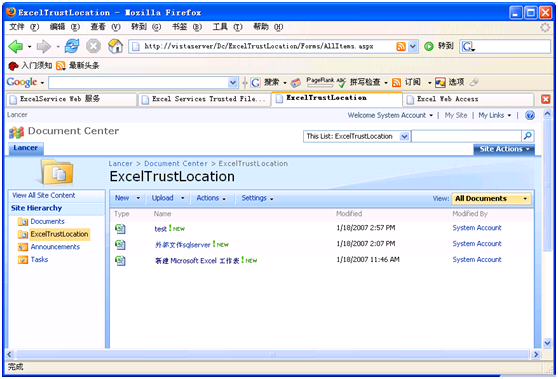Click View All Site Content link
This screenshot has height=379, width=558.
(44, 195)
